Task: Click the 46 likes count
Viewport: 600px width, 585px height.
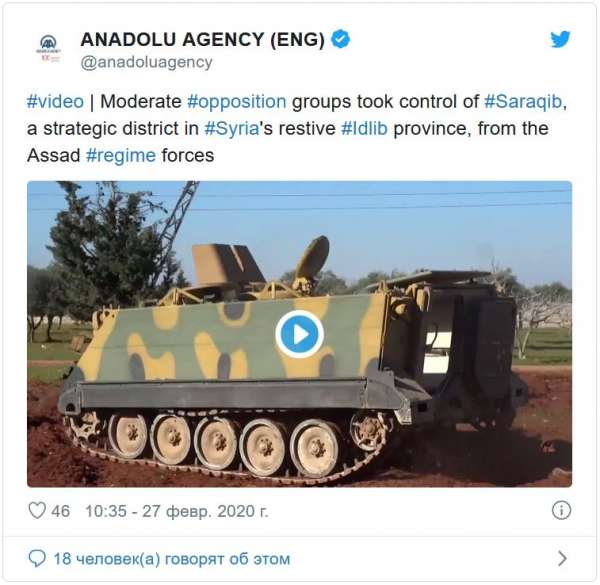Action: [60, 511]
